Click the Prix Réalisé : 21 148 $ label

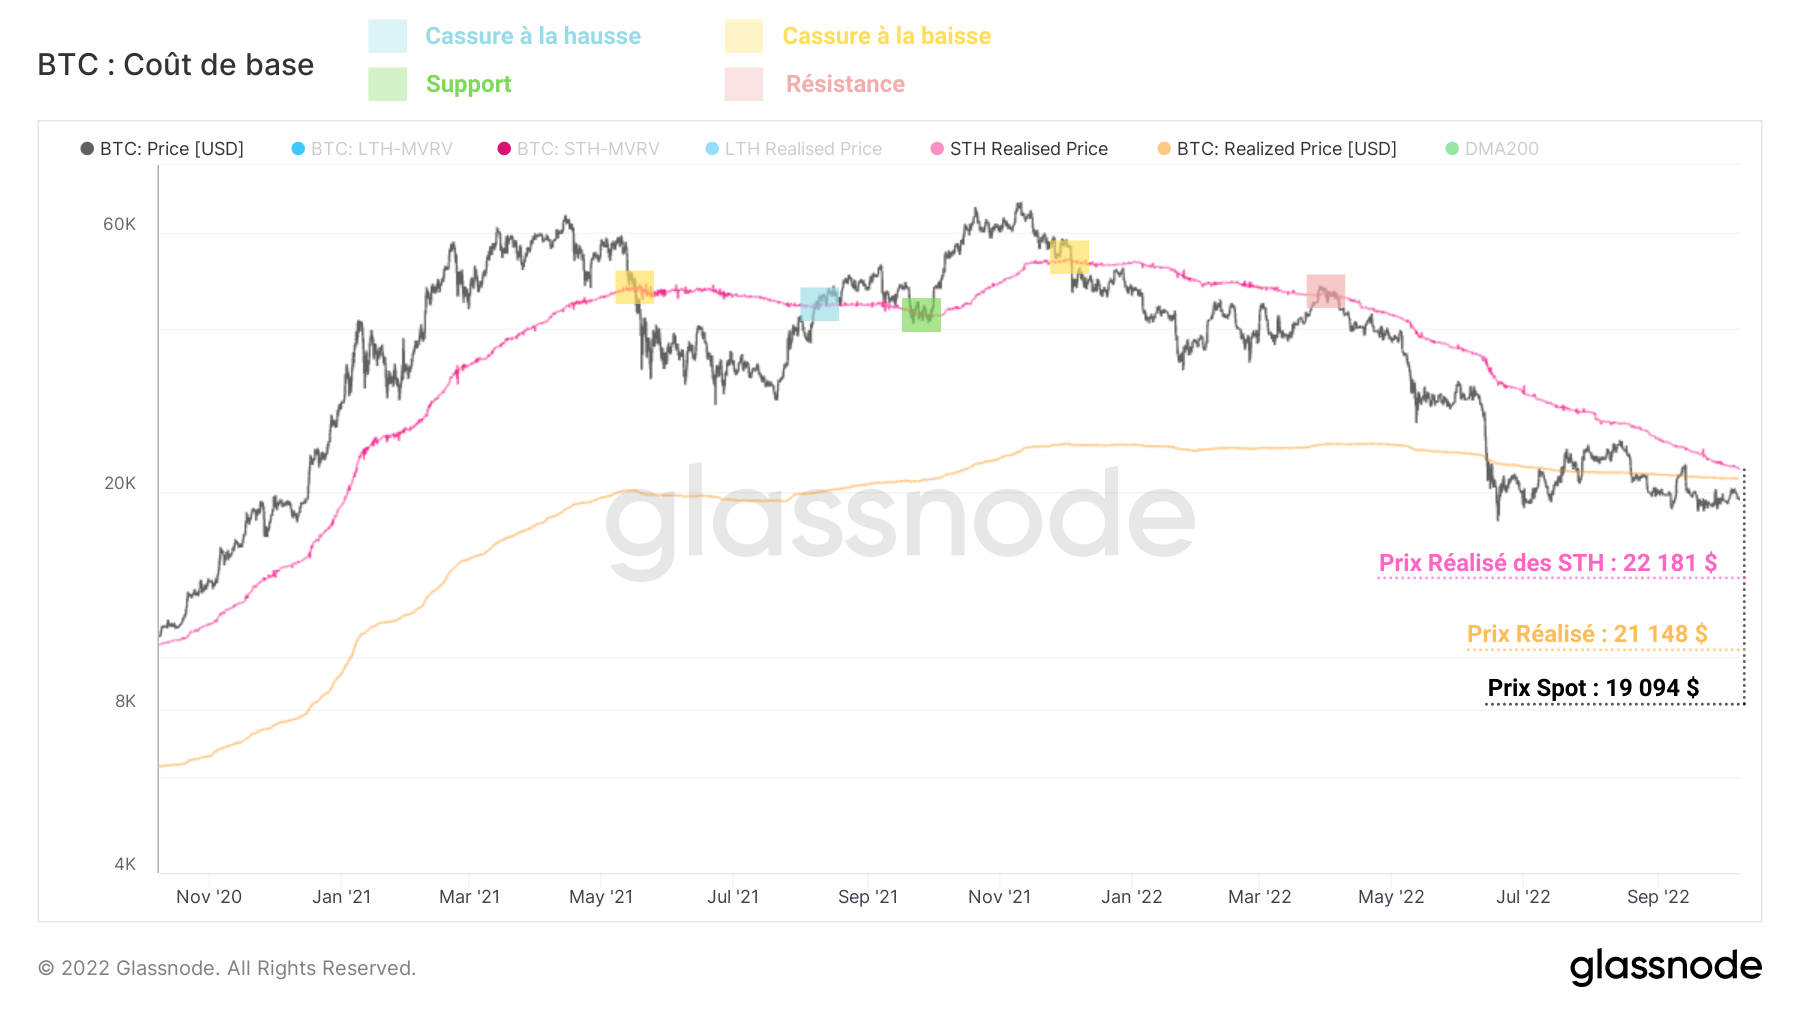click(1587, 634)
